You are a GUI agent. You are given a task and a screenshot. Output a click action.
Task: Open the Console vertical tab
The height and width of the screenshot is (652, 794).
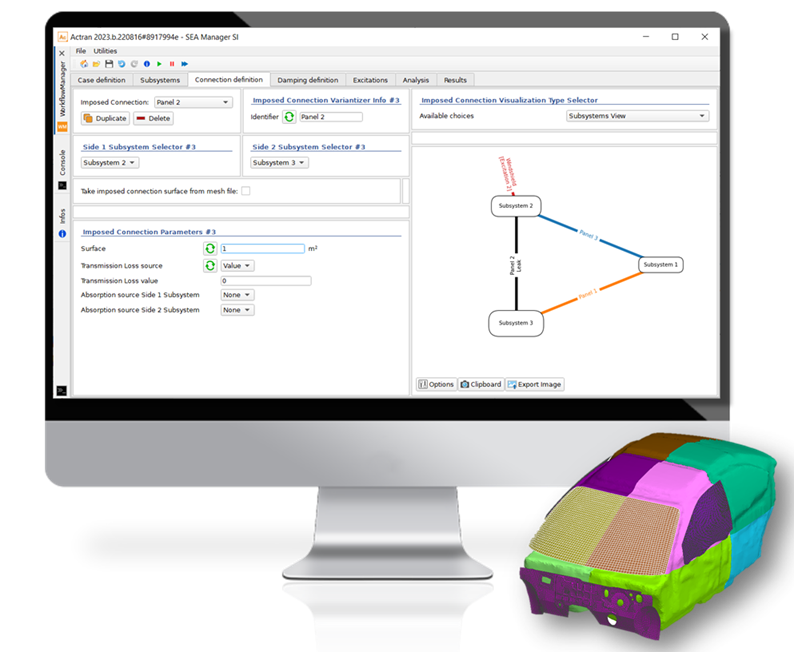point(62,162)
